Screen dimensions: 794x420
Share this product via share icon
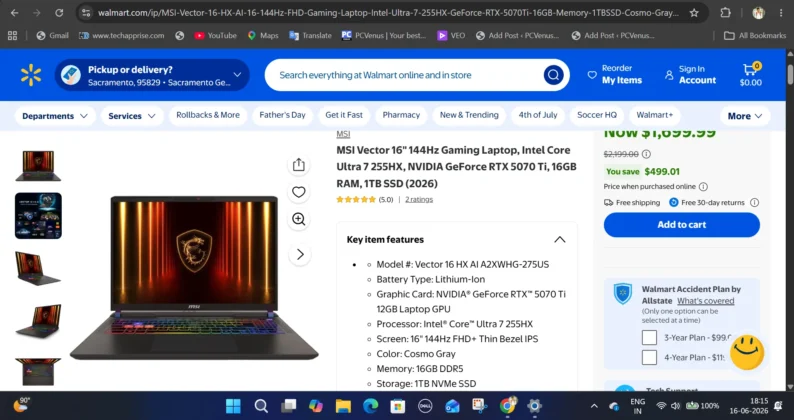pyautogui.click(x=299, y=165)
